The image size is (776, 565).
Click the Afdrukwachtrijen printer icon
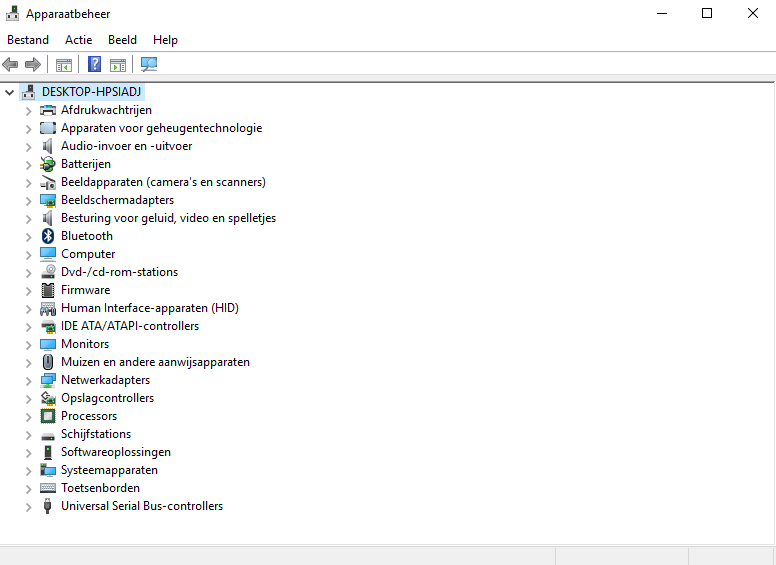48,110
